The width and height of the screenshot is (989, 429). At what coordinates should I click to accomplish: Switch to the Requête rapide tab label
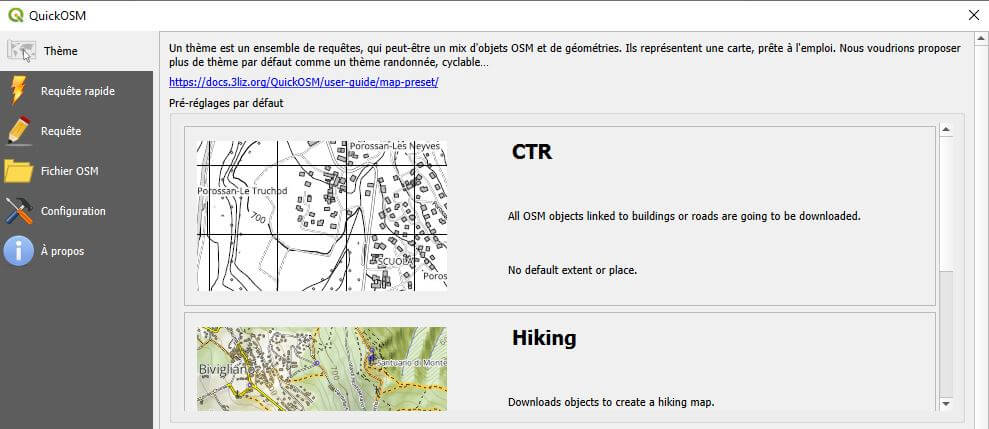point(78,91)
